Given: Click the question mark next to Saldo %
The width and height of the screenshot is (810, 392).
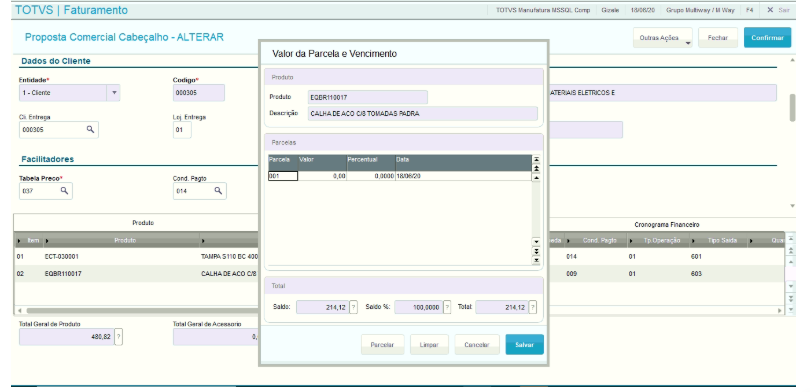Looking at the screenshot, I should click(x=447, y=307).
